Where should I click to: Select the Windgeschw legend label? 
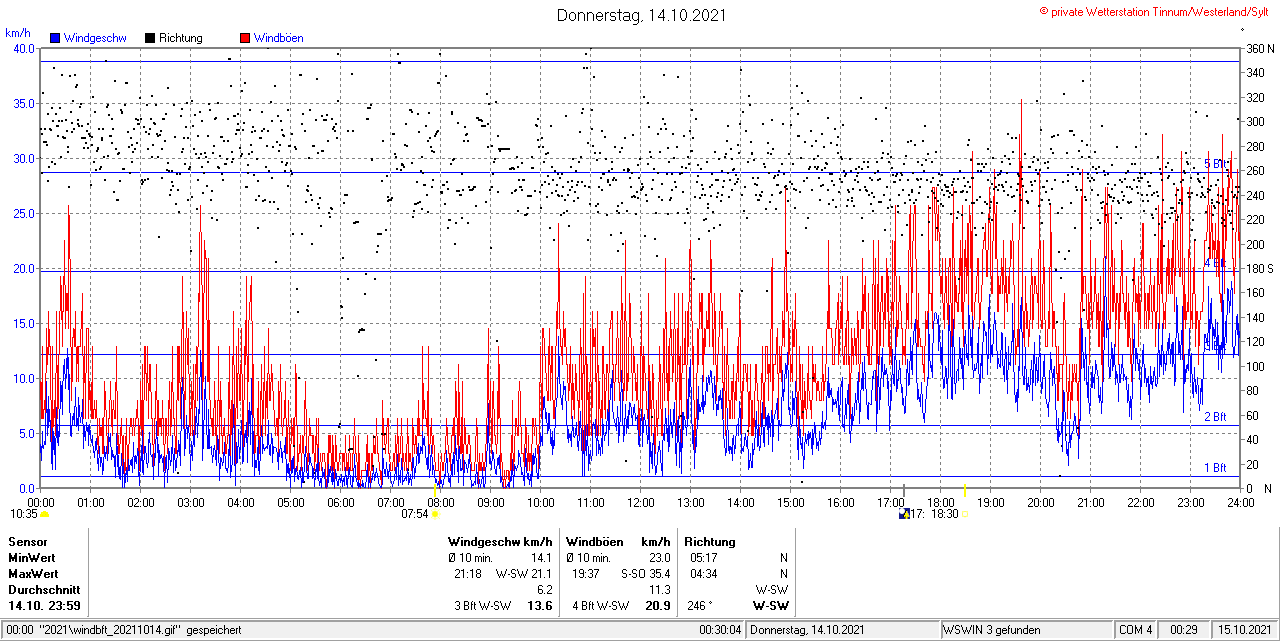[95, 38]
